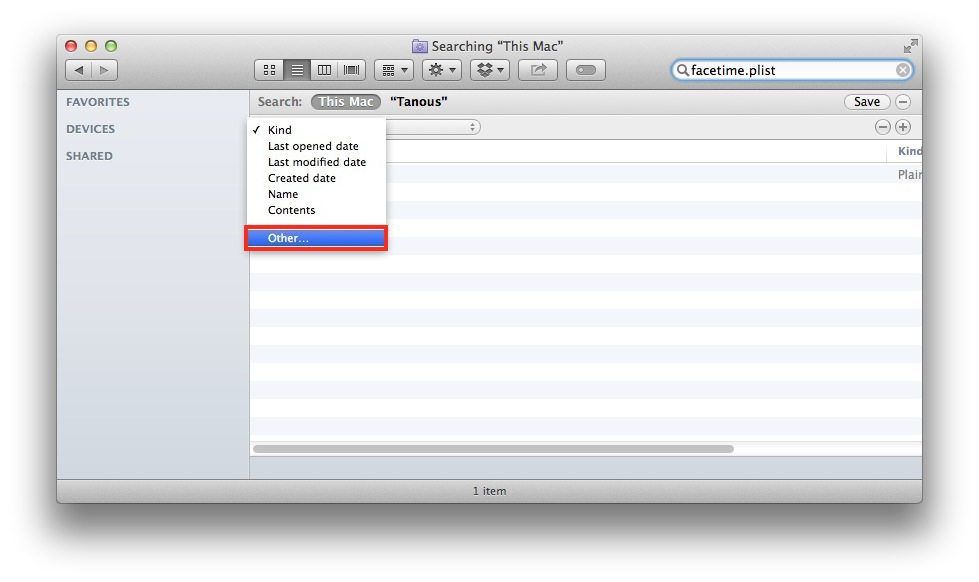Screen dimensions: 979x582
Task: Click the Edit Tags toolbar button
Action: coord(586,70)
